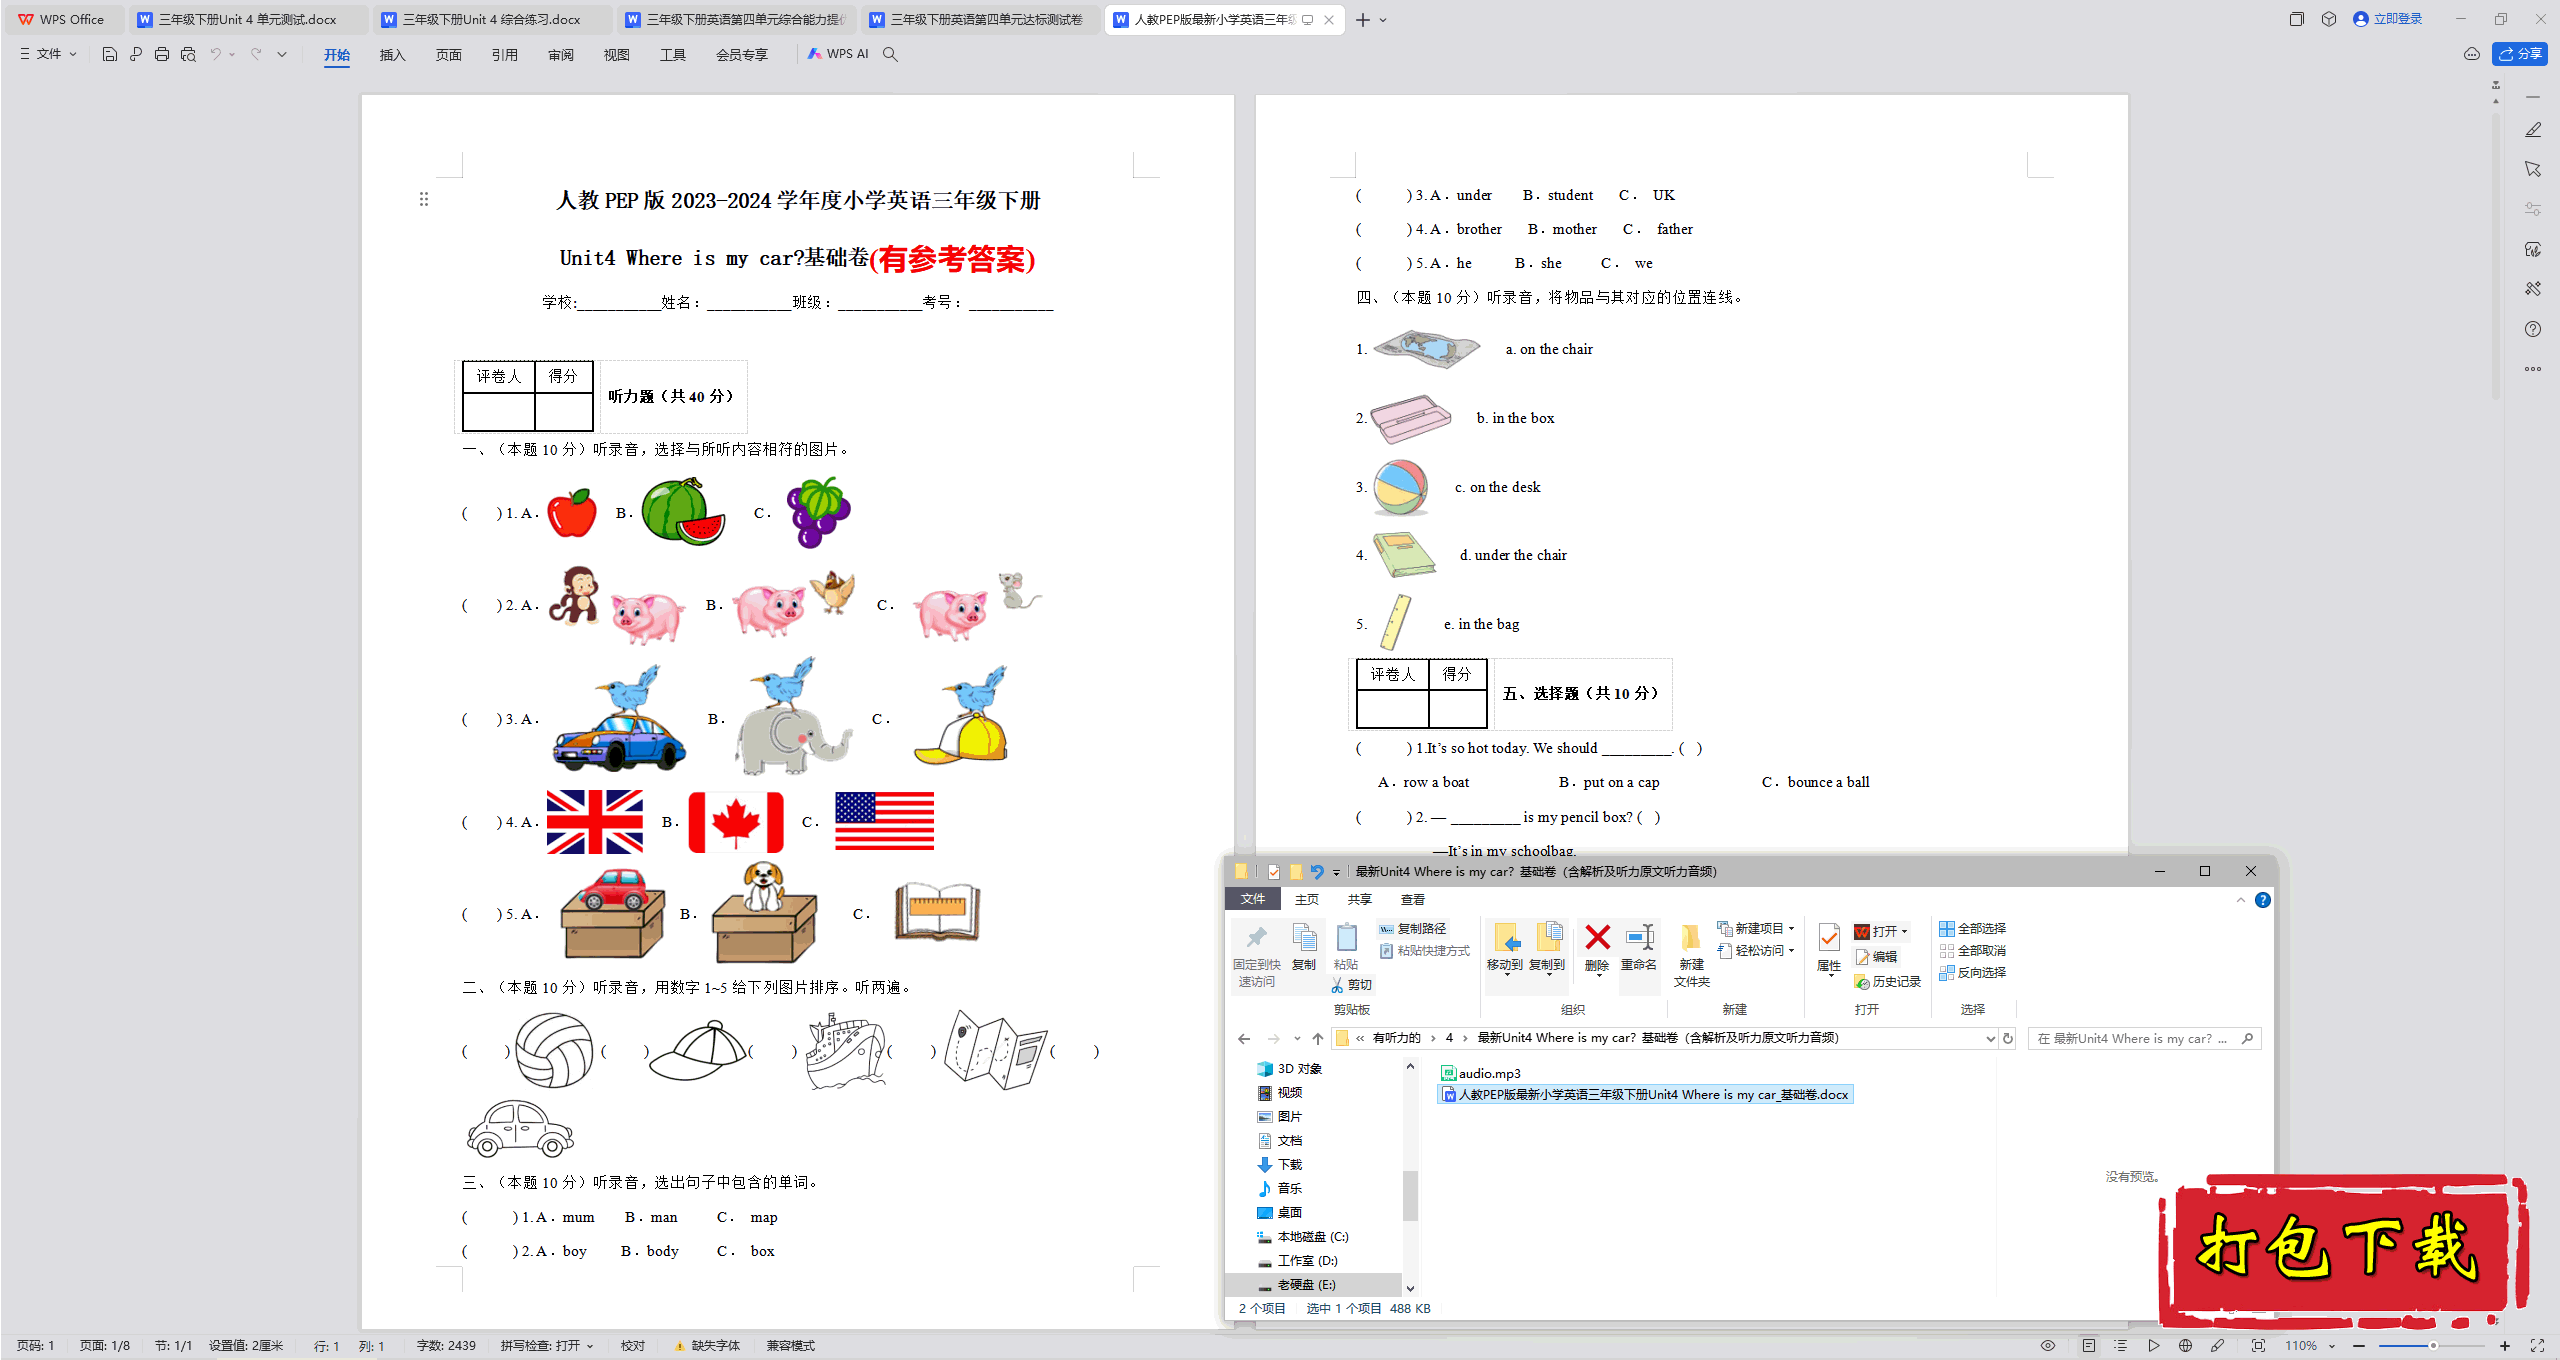Switch to 三年级下册Unit 4 综合练习.docx tab
2560x1360 pixels.
tap(492, 19)
